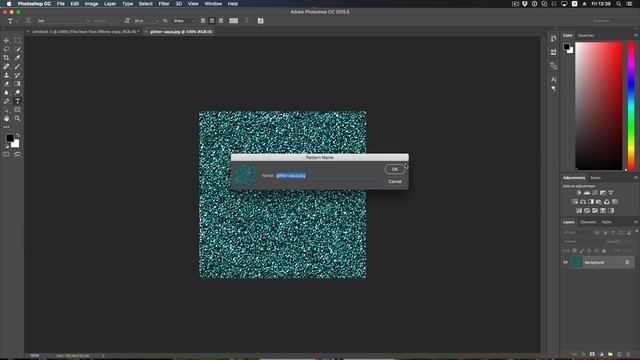The image size is (640, 360).
Task: Select the Rectangular Marquee tool
Action: (x=17, y=40)
